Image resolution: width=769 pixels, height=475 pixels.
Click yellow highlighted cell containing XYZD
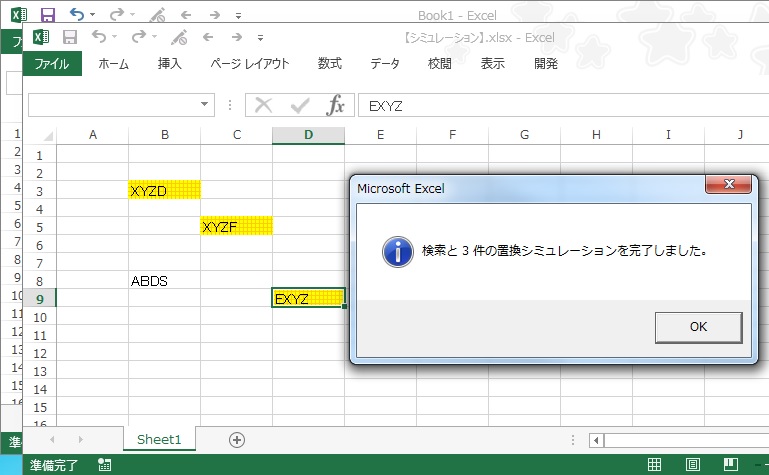[164, 190]
